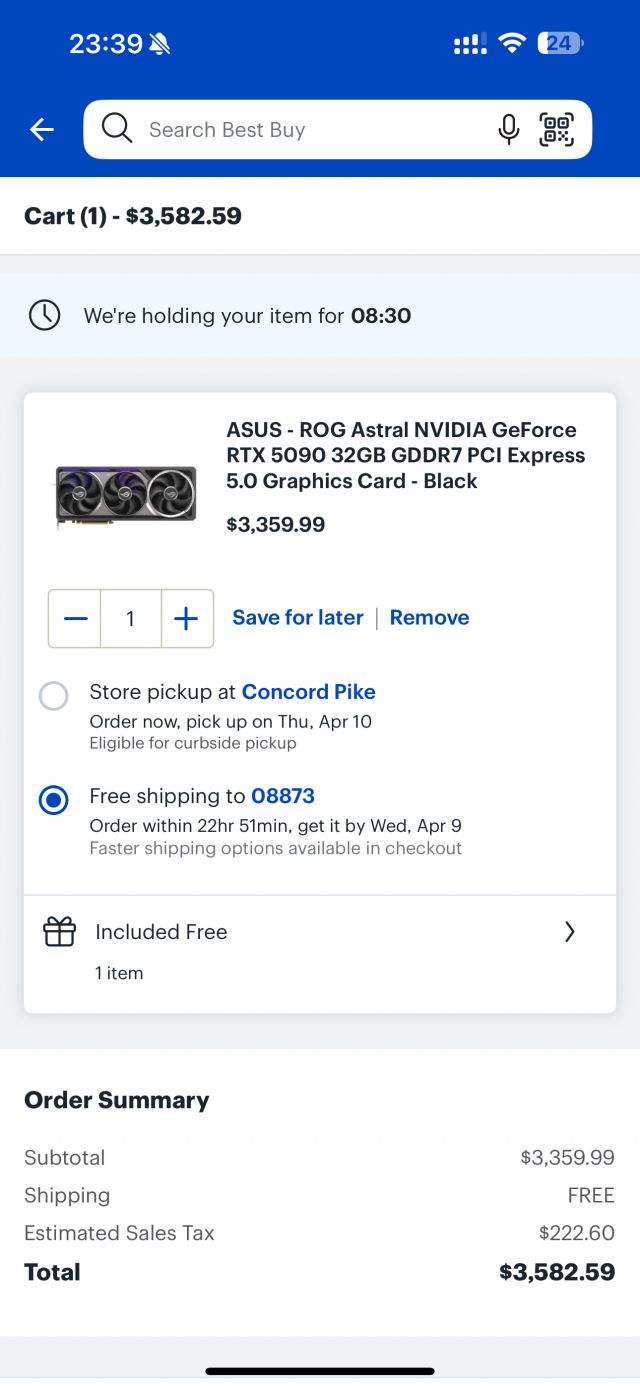Increase quantity with plus button
This screenshot has width=640, height=1387.
click(x=186, y=619)
